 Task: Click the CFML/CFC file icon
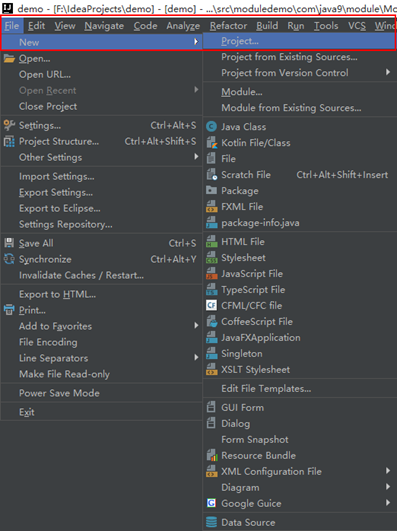pyautogui.click(x=211, y=305)
